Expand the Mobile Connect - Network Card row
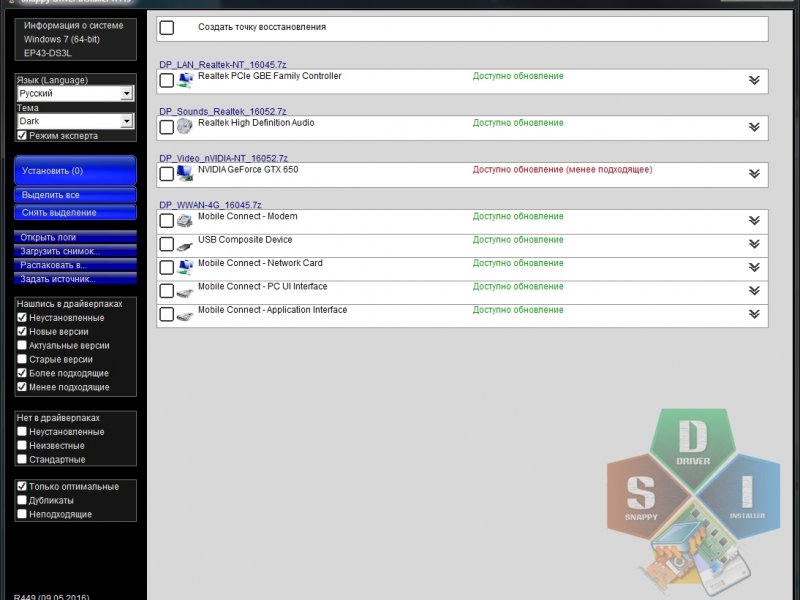This screenshot has height=600, width=800. (754, 267)
